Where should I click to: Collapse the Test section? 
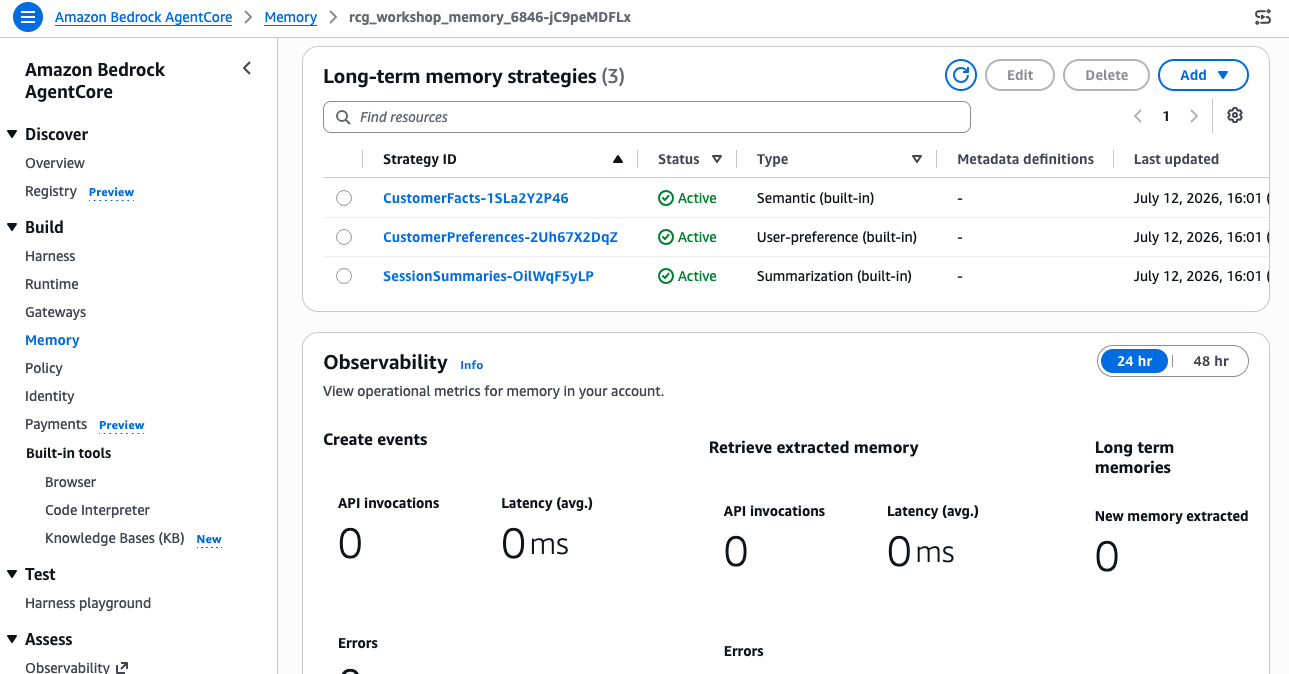point(12,574)
